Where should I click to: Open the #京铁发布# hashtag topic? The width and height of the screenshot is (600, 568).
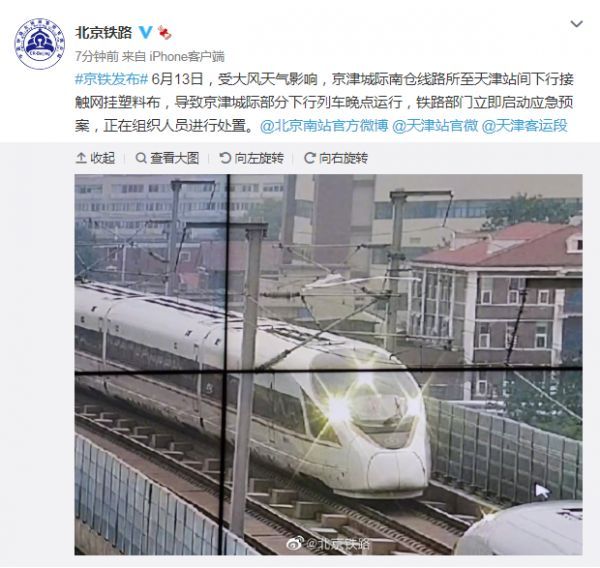111,79
